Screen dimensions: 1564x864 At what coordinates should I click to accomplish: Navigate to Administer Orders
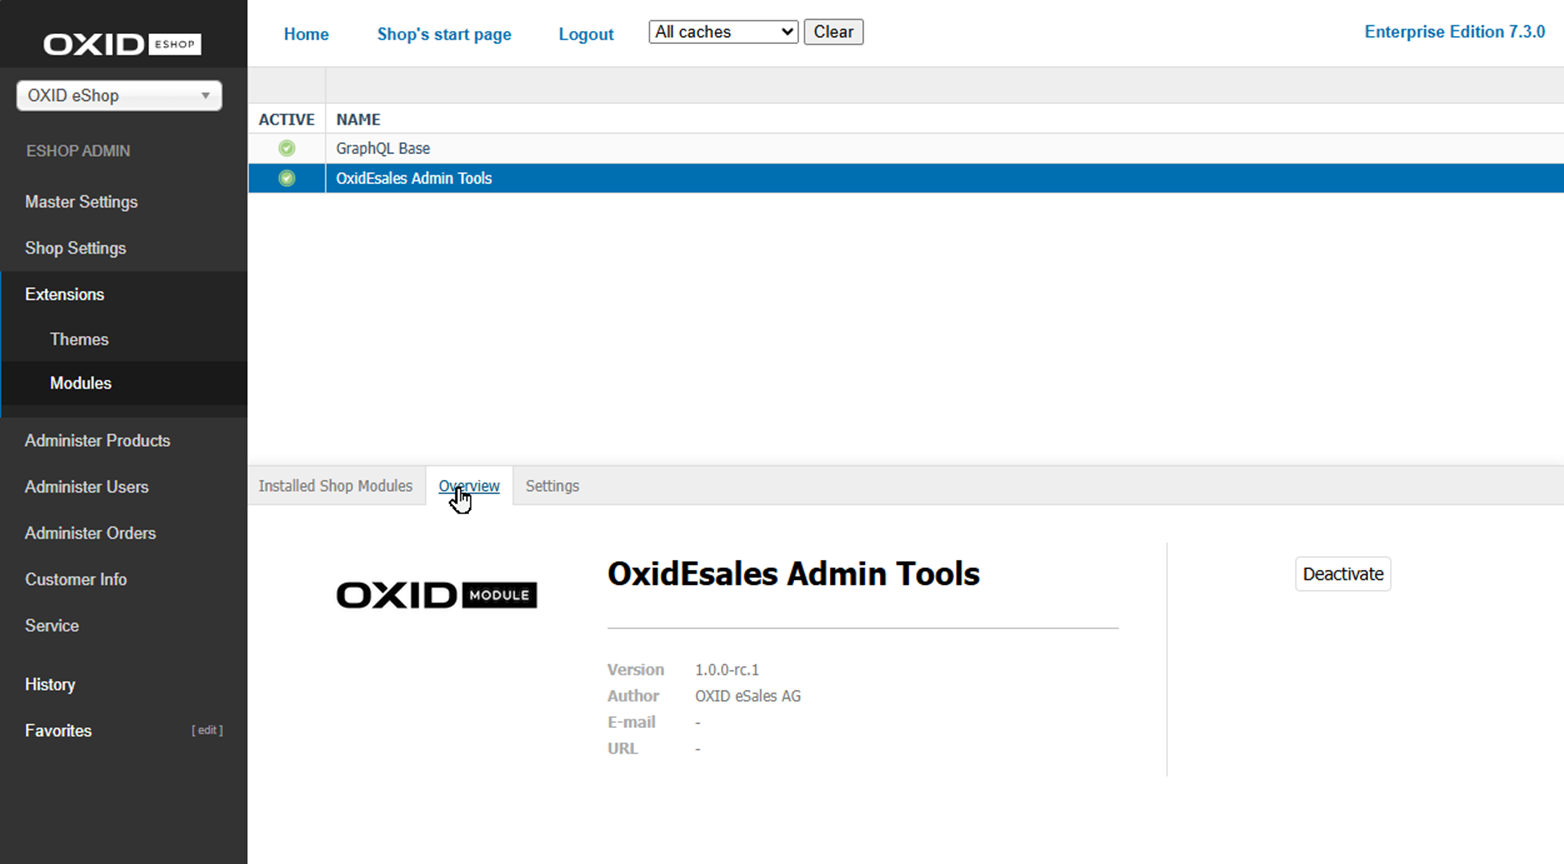point(90,533)
